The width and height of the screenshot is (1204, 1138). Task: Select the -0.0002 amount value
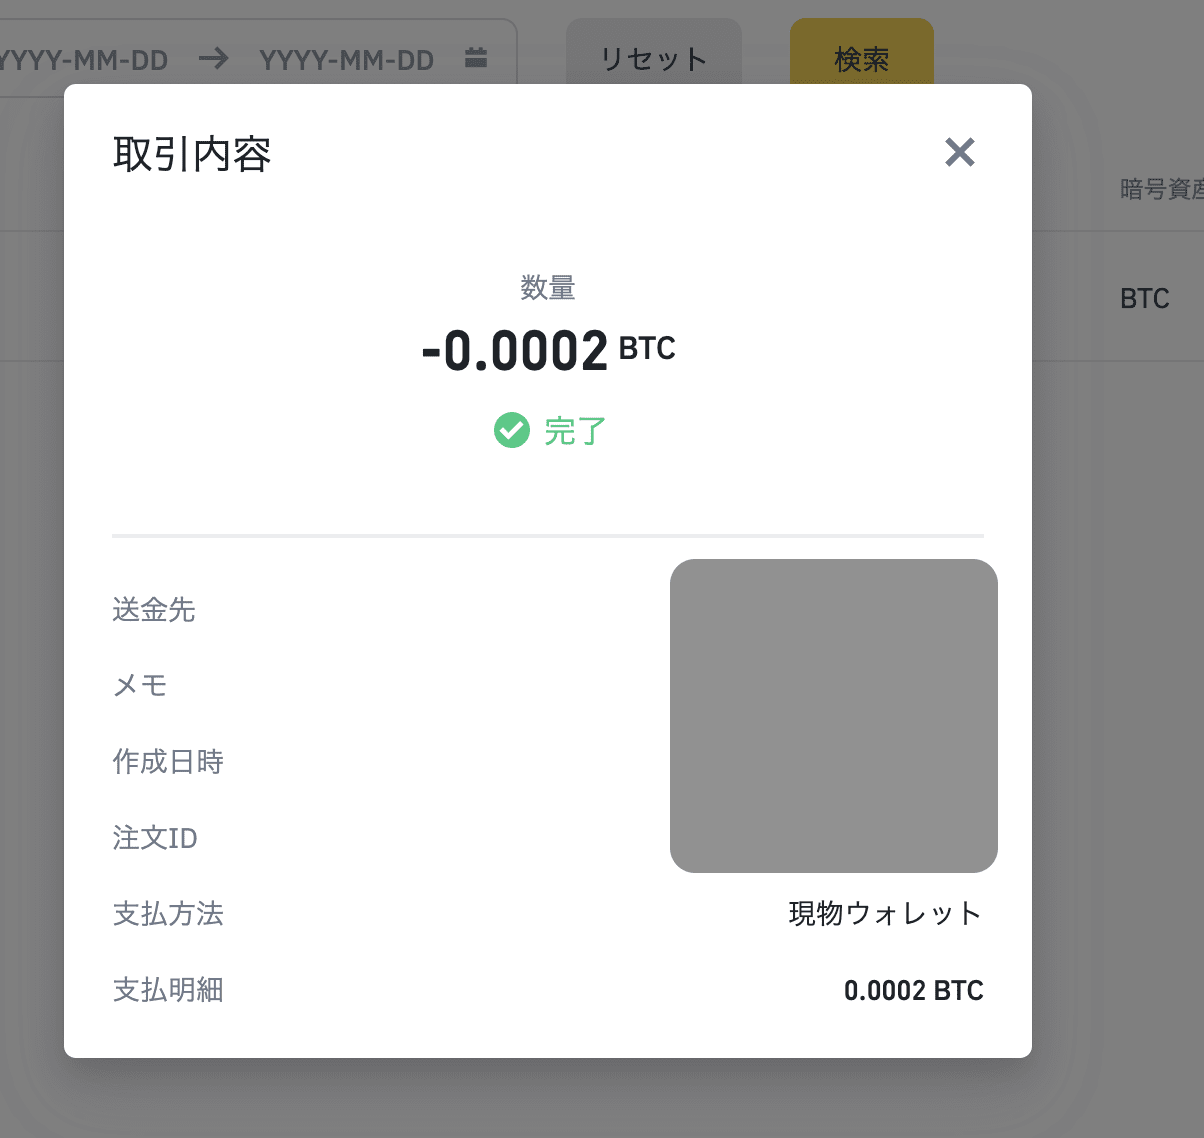515,351
